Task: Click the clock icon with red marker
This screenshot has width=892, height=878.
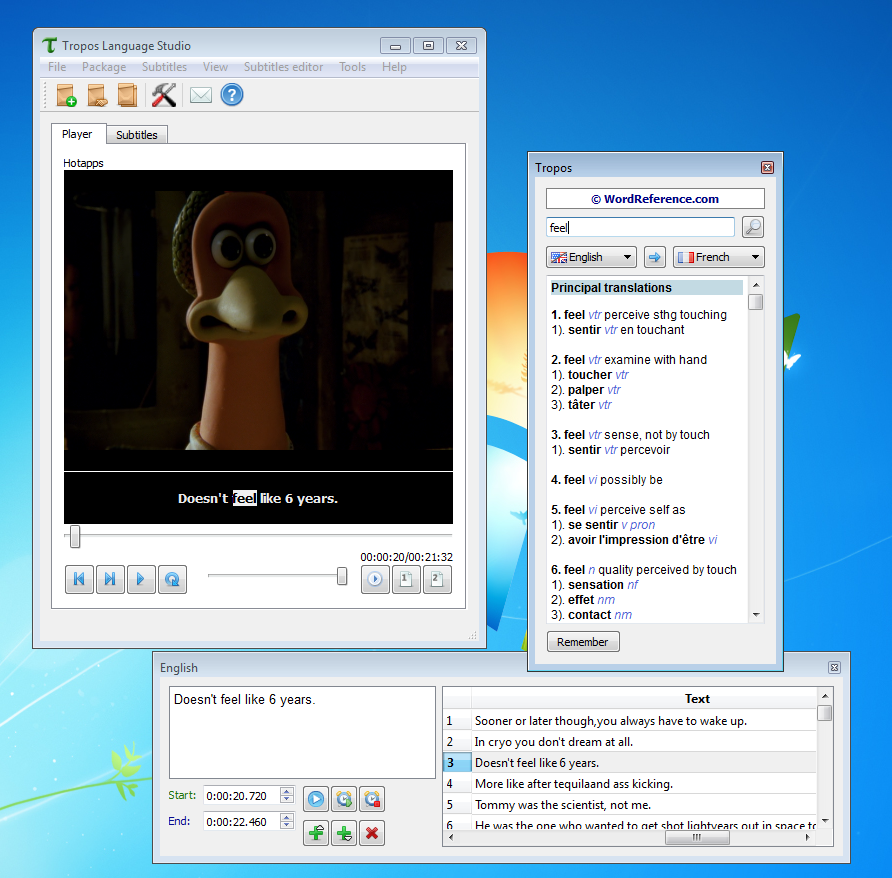Action: [x=372, y=799]
